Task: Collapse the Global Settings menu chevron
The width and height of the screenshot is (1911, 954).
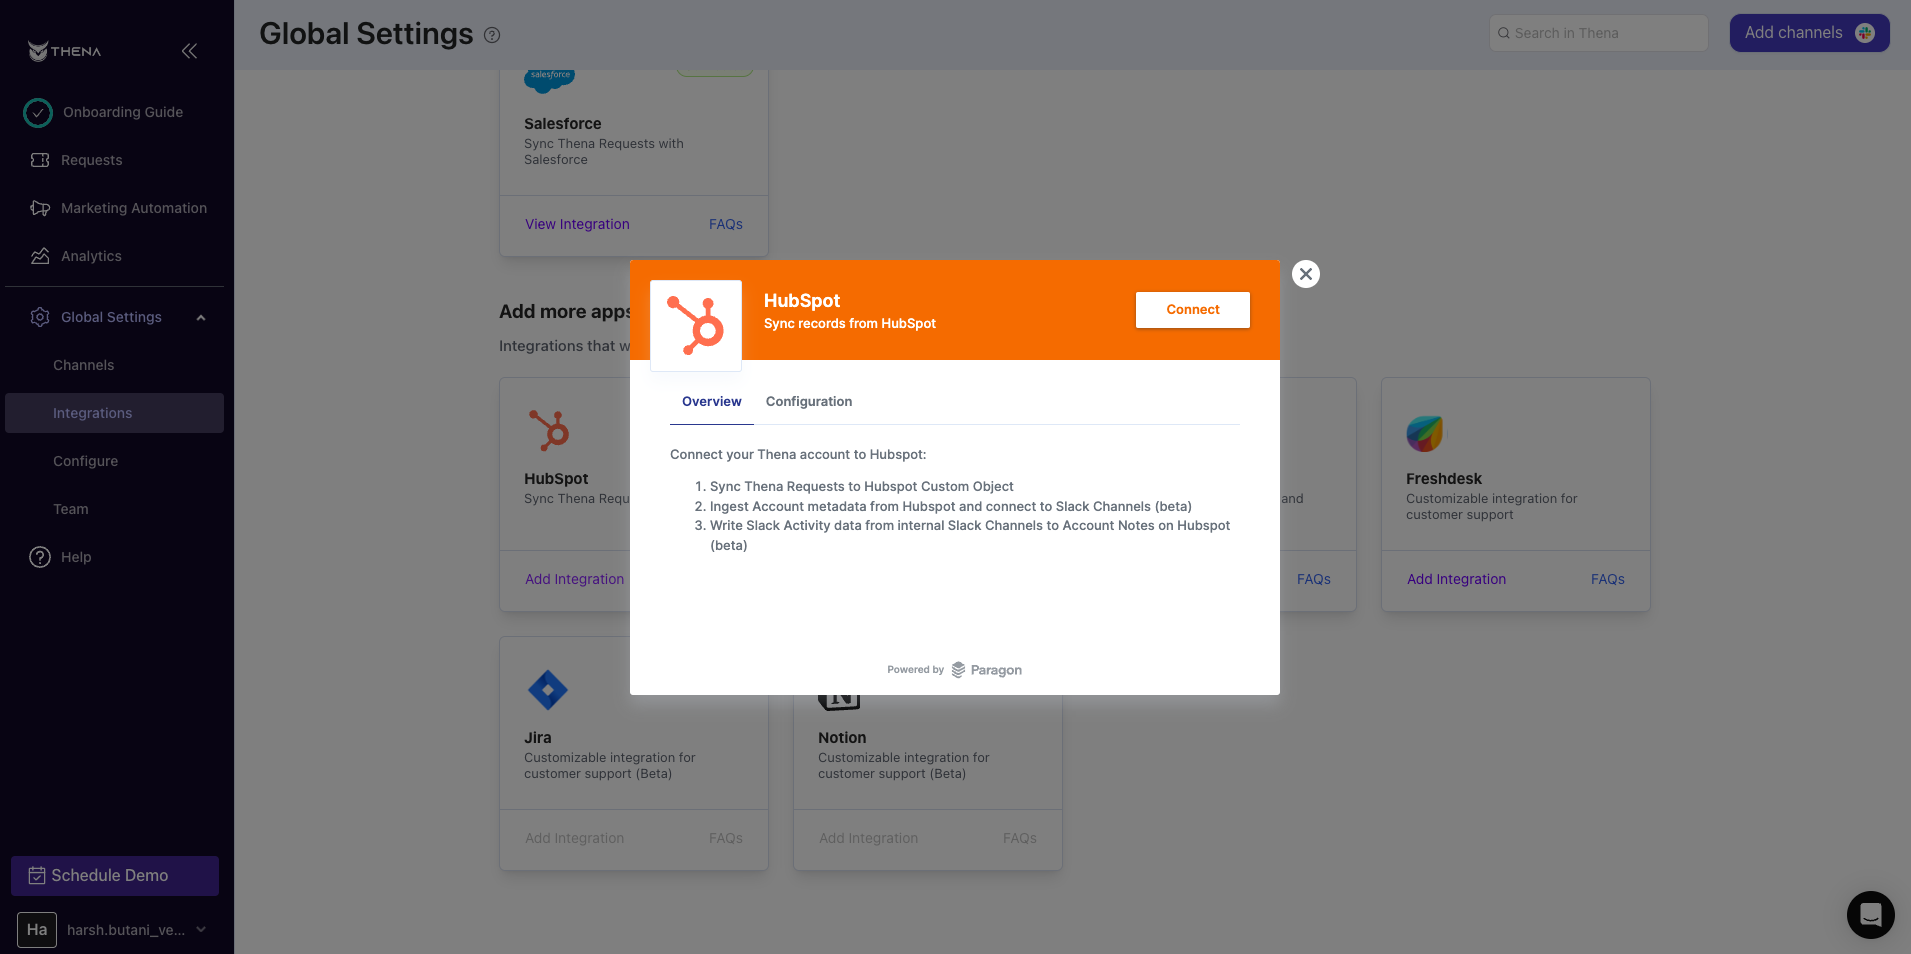Action: coord(201,318)
